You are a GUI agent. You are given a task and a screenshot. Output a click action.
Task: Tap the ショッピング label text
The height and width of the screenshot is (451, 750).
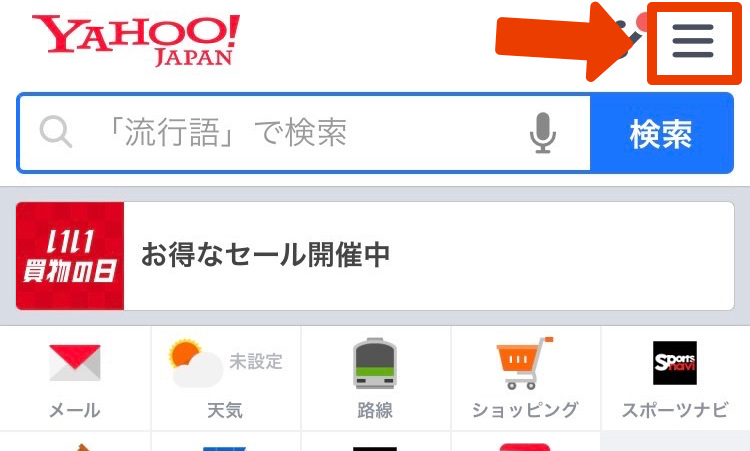pos(525,410)
